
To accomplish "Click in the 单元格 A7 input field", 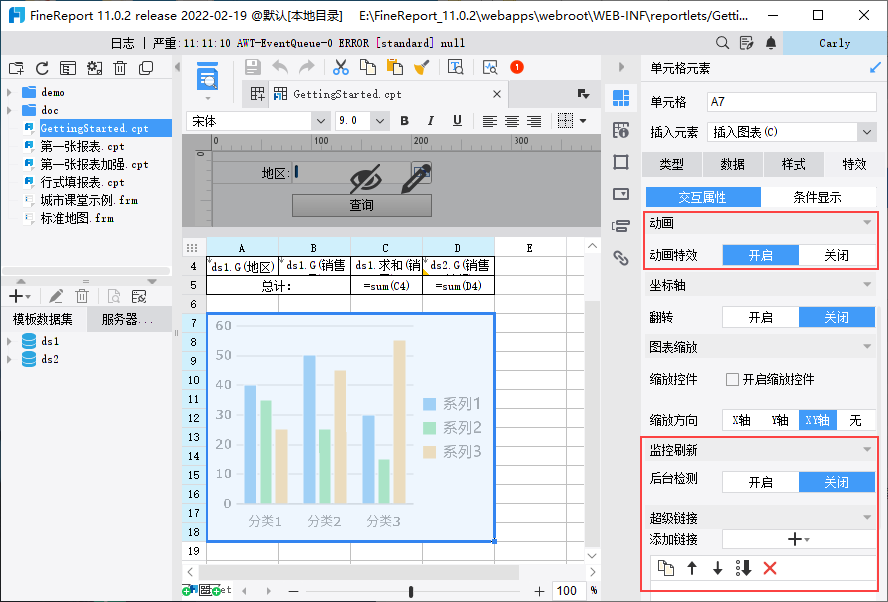I will (792, 102).
